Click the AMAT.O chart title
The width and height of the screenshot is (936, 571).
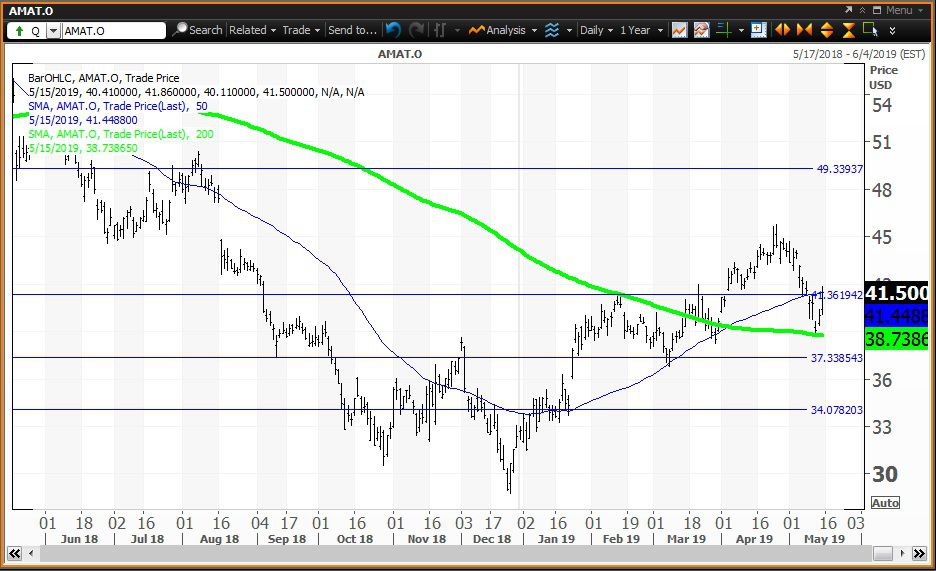click(400, 54)
